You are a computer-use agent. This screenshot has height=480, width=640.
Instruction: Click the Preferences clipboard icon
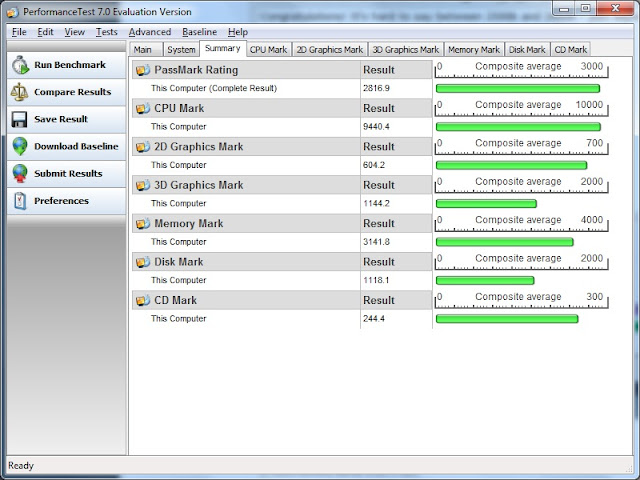20,201
